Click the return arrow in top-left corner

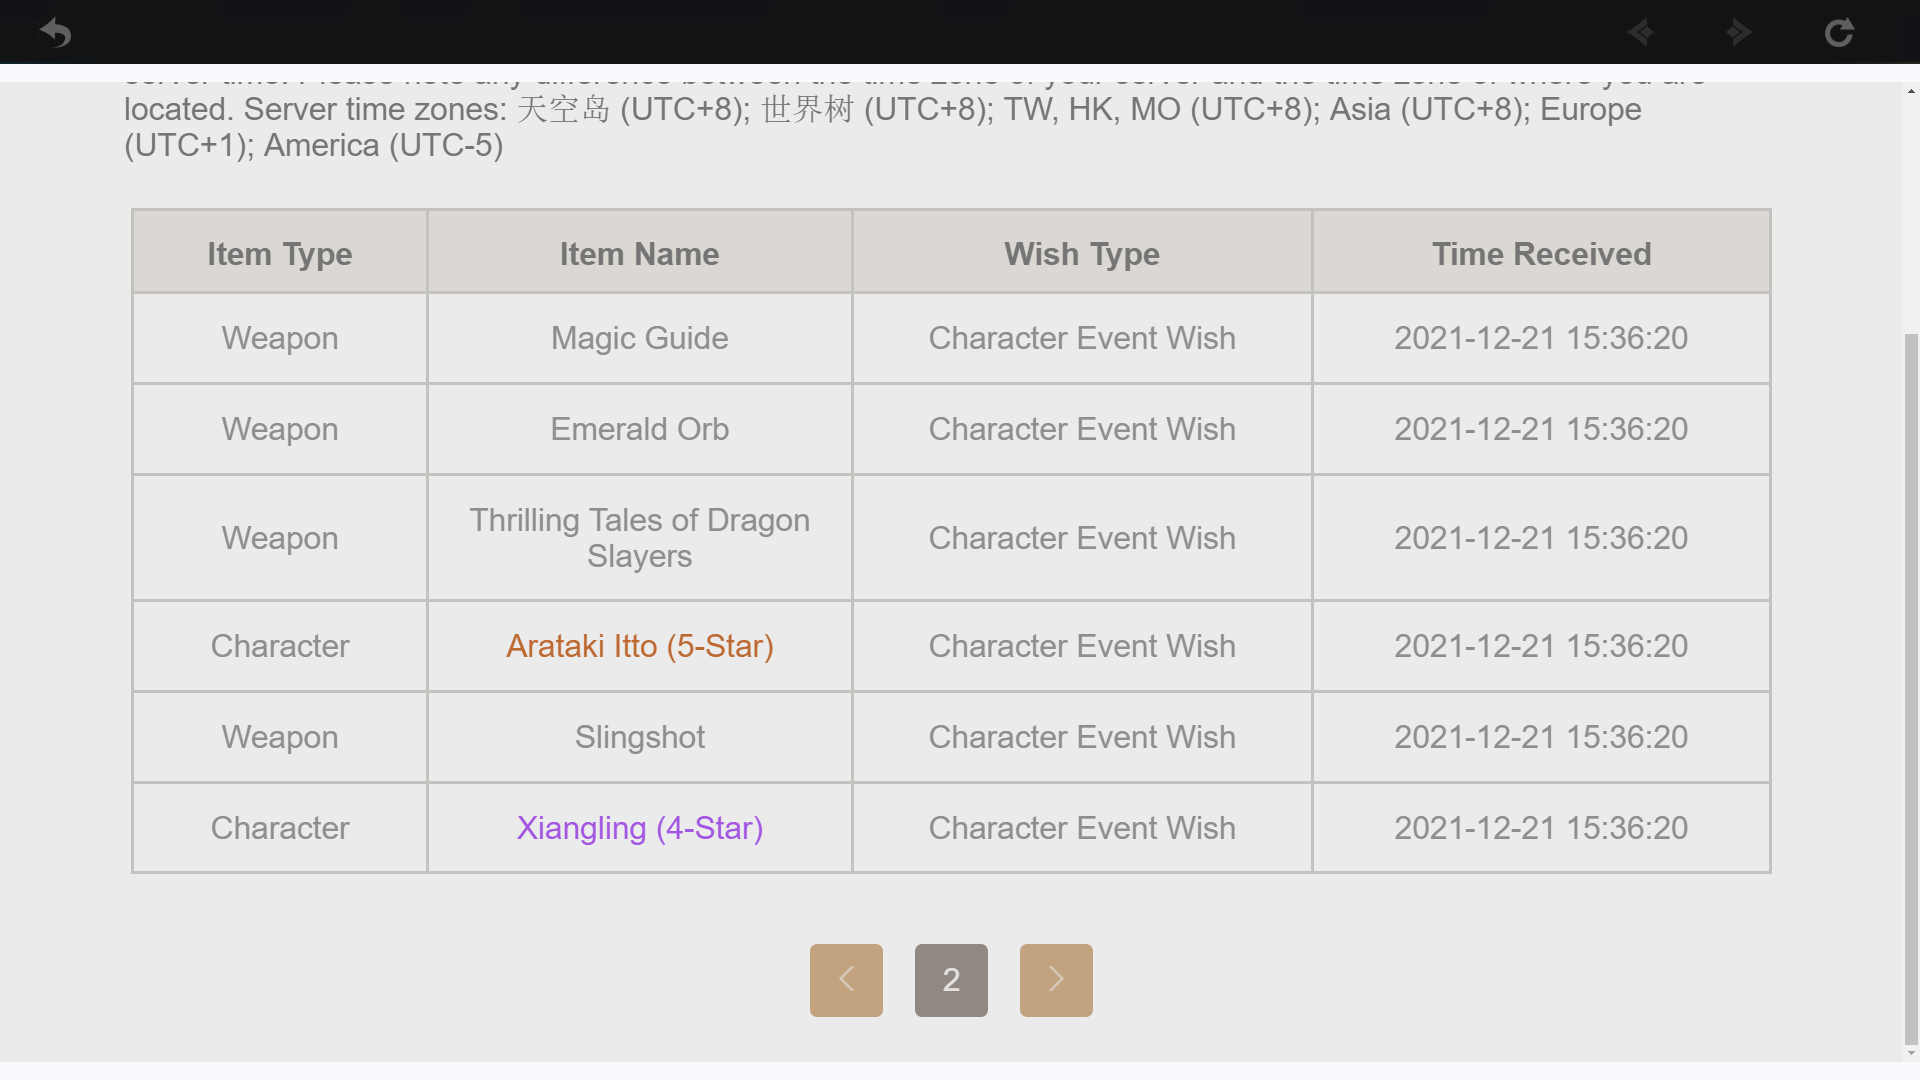(x=56, y=33)
